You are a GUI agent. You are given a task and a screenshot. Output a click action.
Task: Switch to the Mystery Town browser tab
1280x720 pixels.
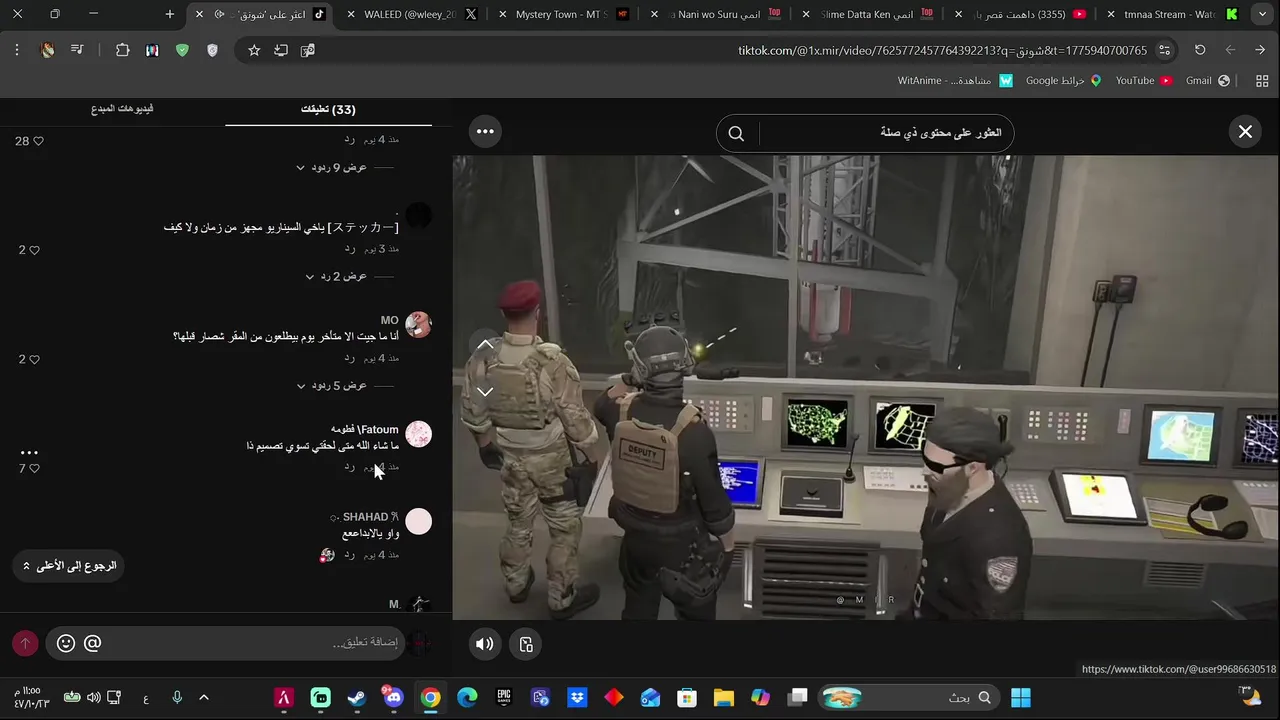point(563,15)
